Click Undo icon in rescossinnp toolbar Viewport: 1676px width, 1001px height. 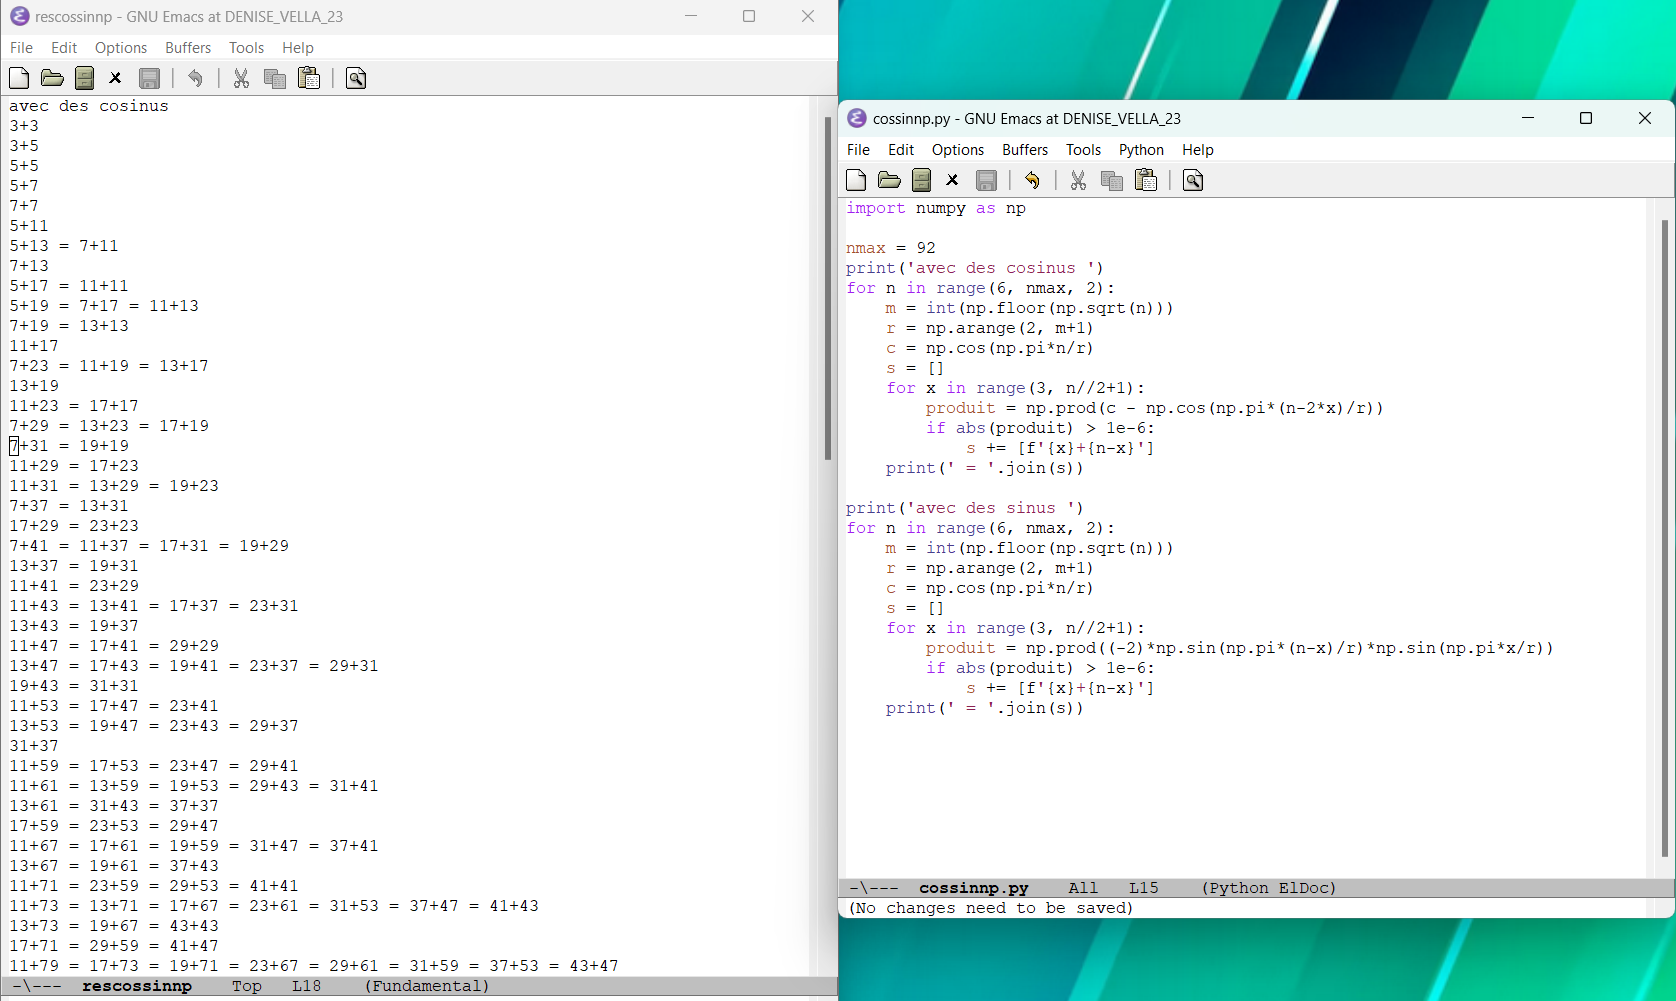195,78
